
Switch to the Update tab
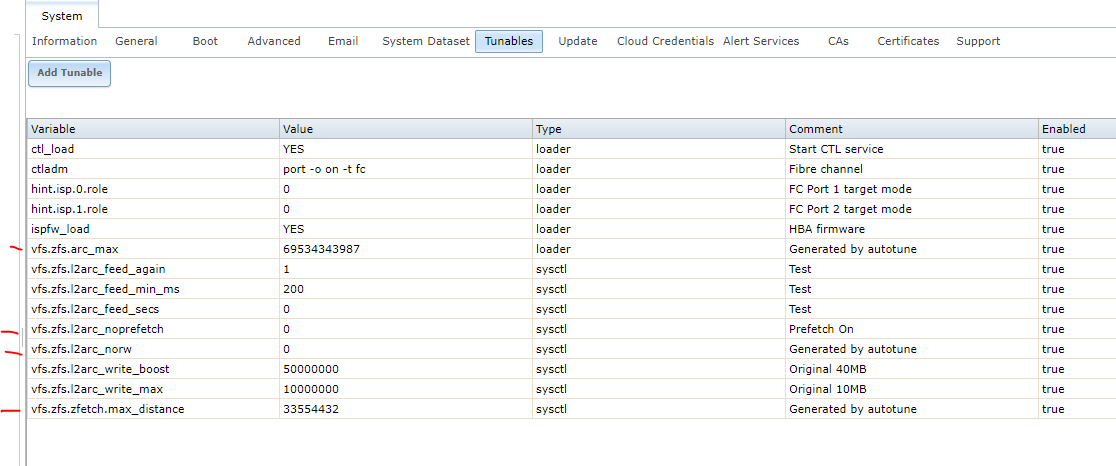pyautogui.click(x=578, y=41)
